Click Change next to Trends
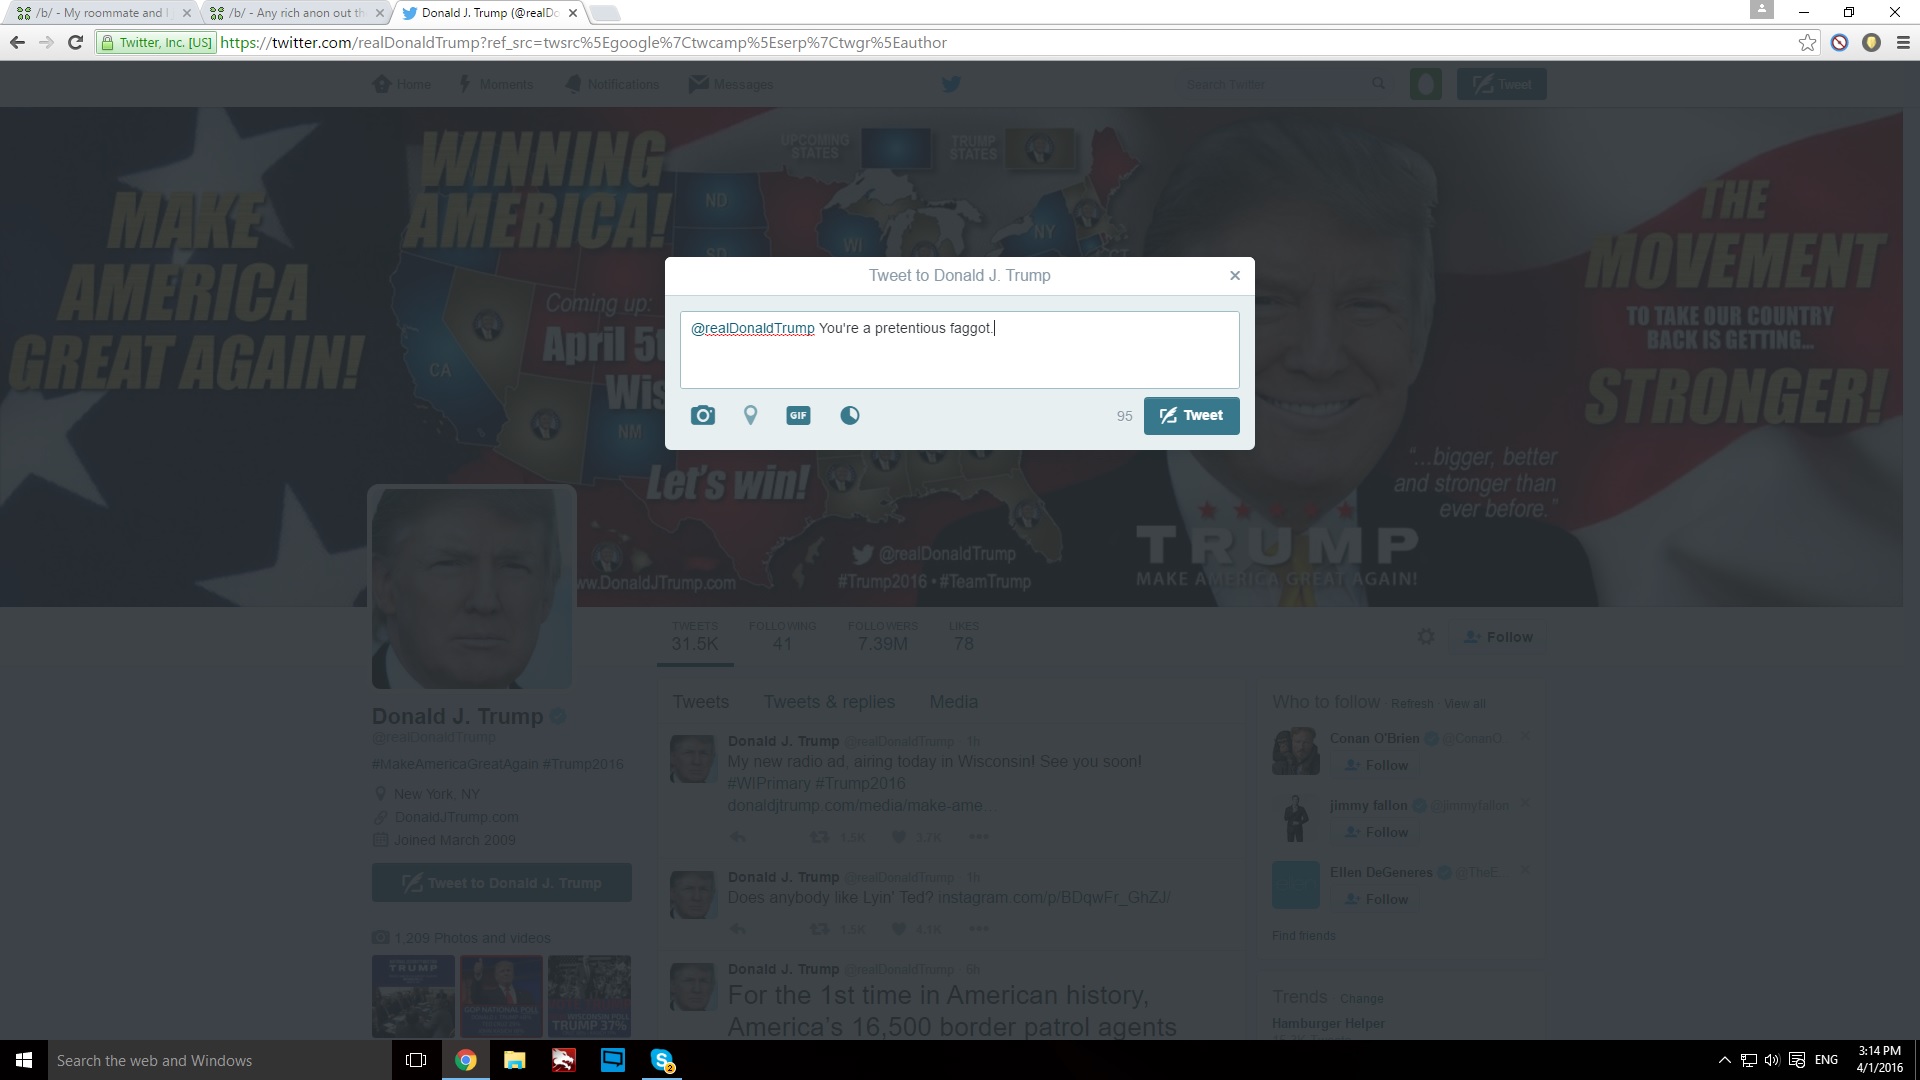The width and height of the screenshot is (1920, 1080). coord(1361,999)
